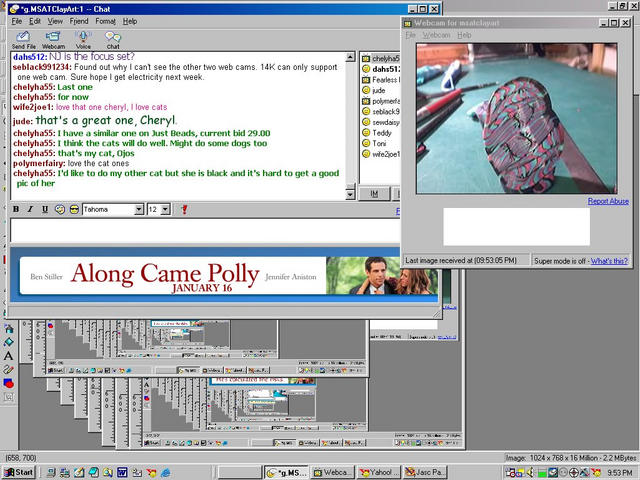Click the Yahoo Messenger quick launch icon

pos(151,473)
